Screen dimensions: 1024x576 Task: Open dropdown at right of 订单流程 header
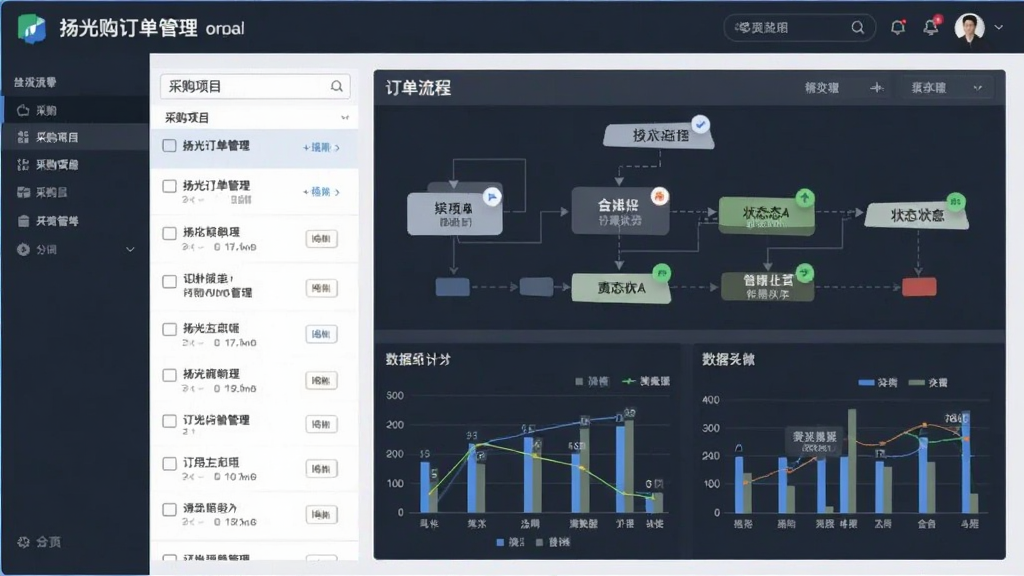tap(946, 88)
